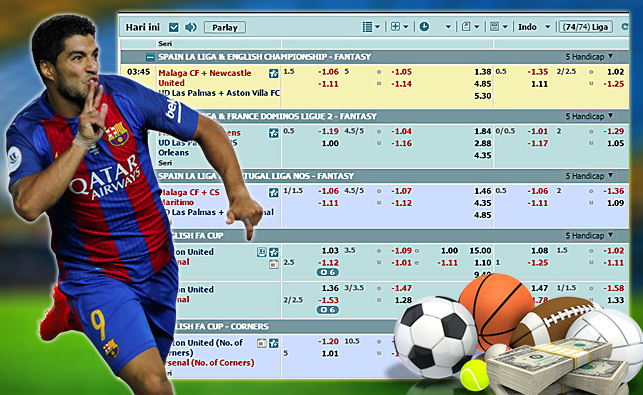This screenshot has width=643, height=395.
Task: Click the English FA Cup - Corners header
Action: tap(221, 327)
